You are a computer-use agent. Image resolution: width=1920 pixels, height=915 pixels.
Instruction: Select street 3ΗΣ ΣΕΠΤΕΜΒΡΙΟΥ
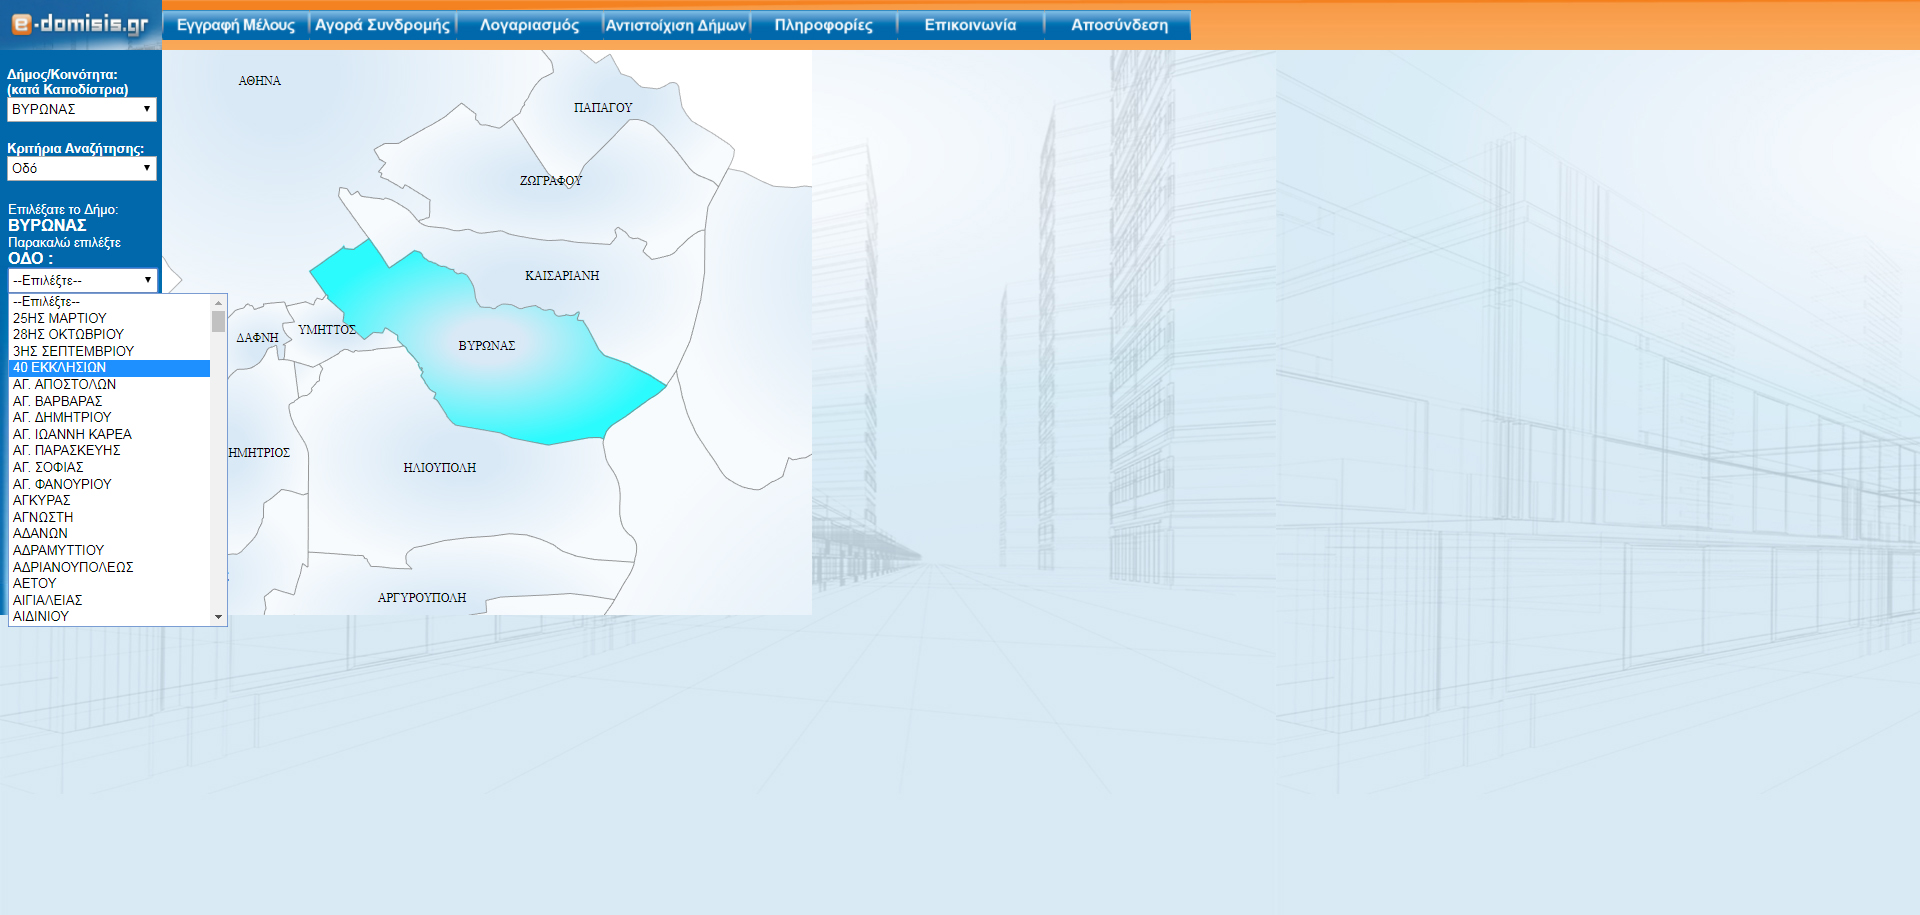[x=110, y=351]
